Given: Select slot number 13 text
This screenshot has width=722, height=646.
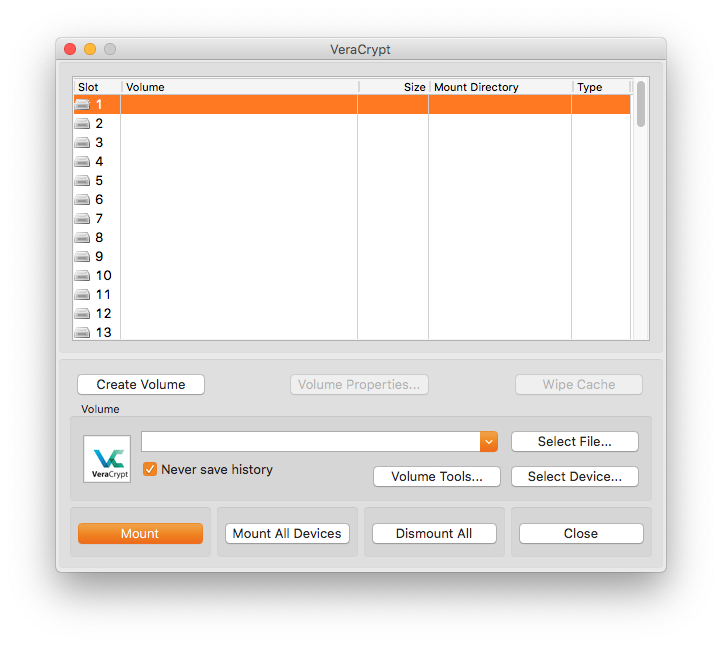Looking at the screenshot, I should pos(104,332).
